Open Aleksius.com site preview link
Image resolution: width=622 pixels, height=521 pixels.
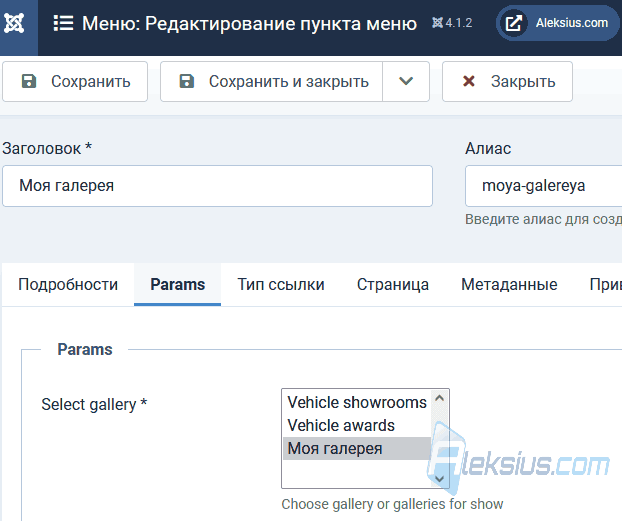tap(559, 23)
